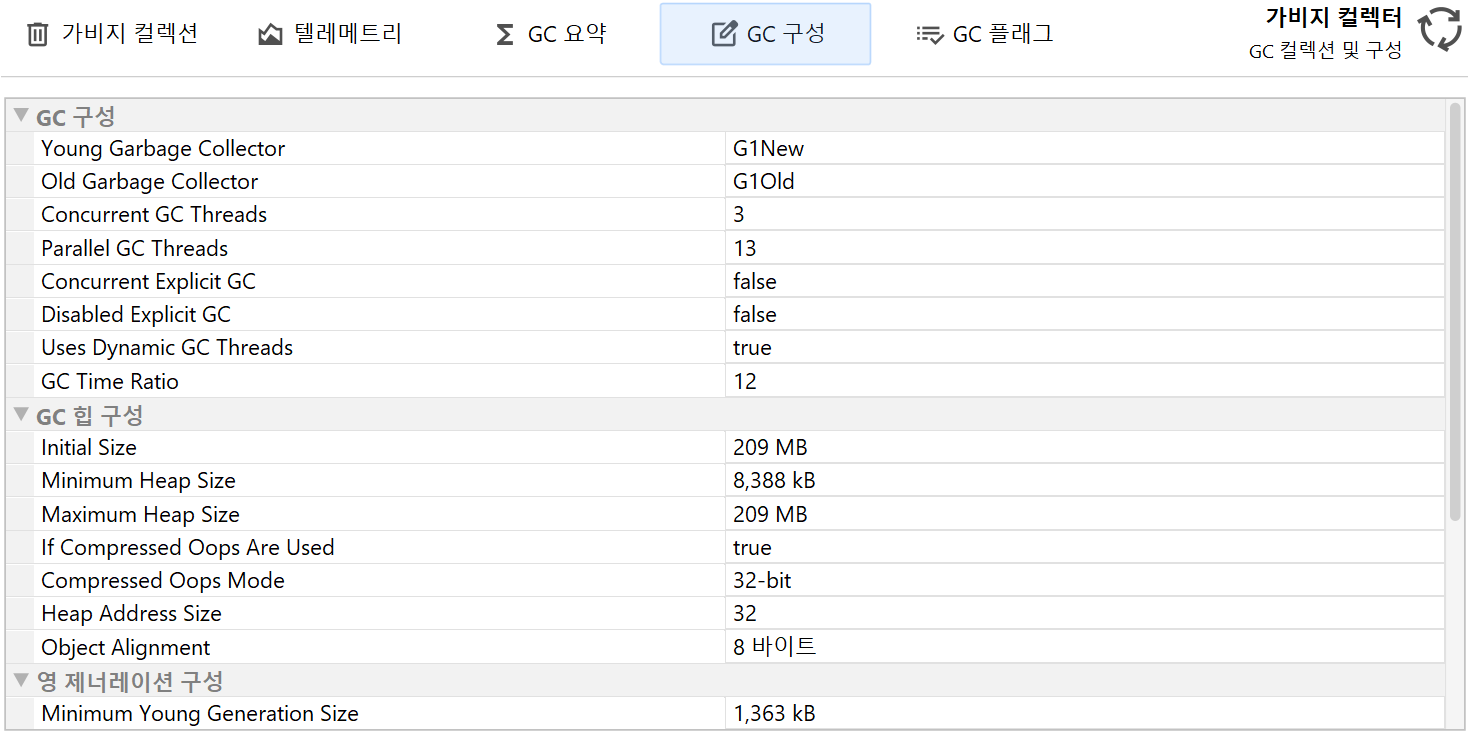This screenshot has width=1468, height=735.
Task: Click the sigma GC summary icon
Action: click(x=505, y=35)
